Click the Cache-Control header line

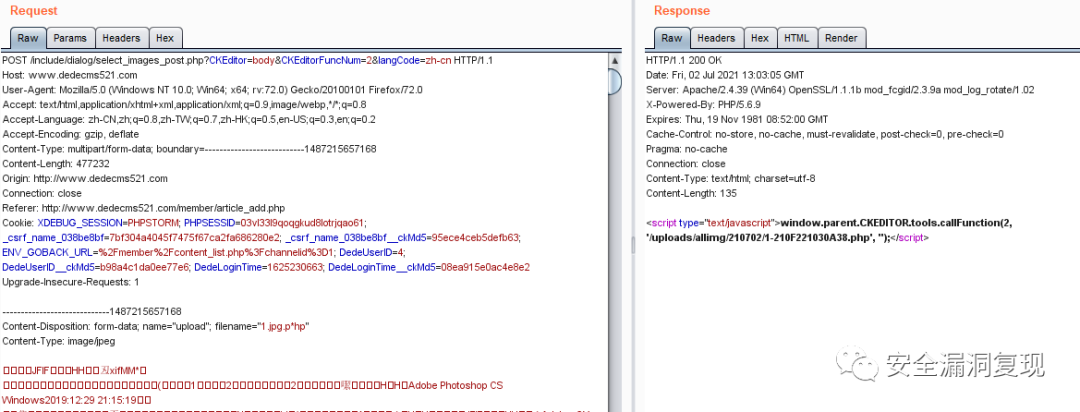pyautogui.click(x=824, y=134)
